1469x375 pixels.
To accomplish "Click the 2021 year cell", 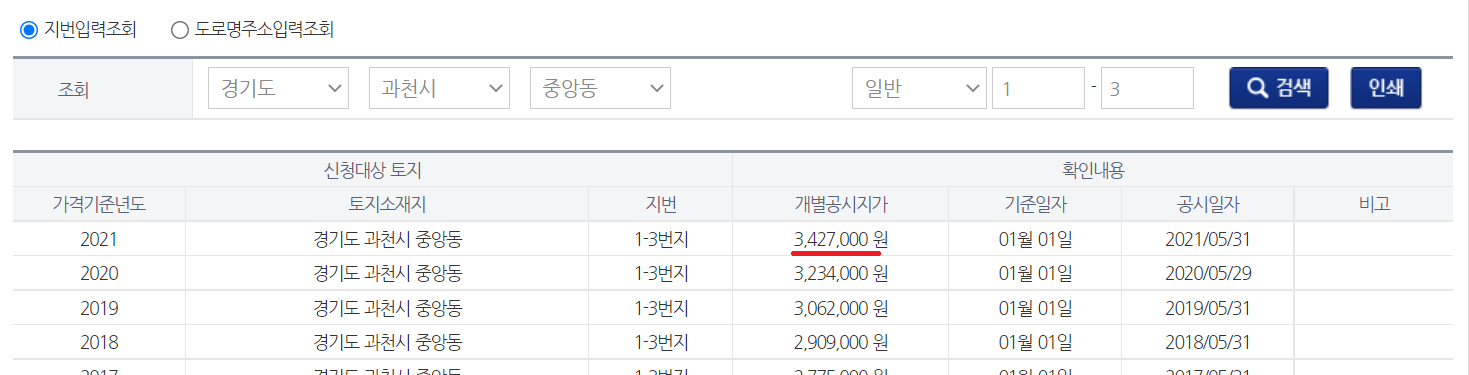I will [x=99, y=240].
